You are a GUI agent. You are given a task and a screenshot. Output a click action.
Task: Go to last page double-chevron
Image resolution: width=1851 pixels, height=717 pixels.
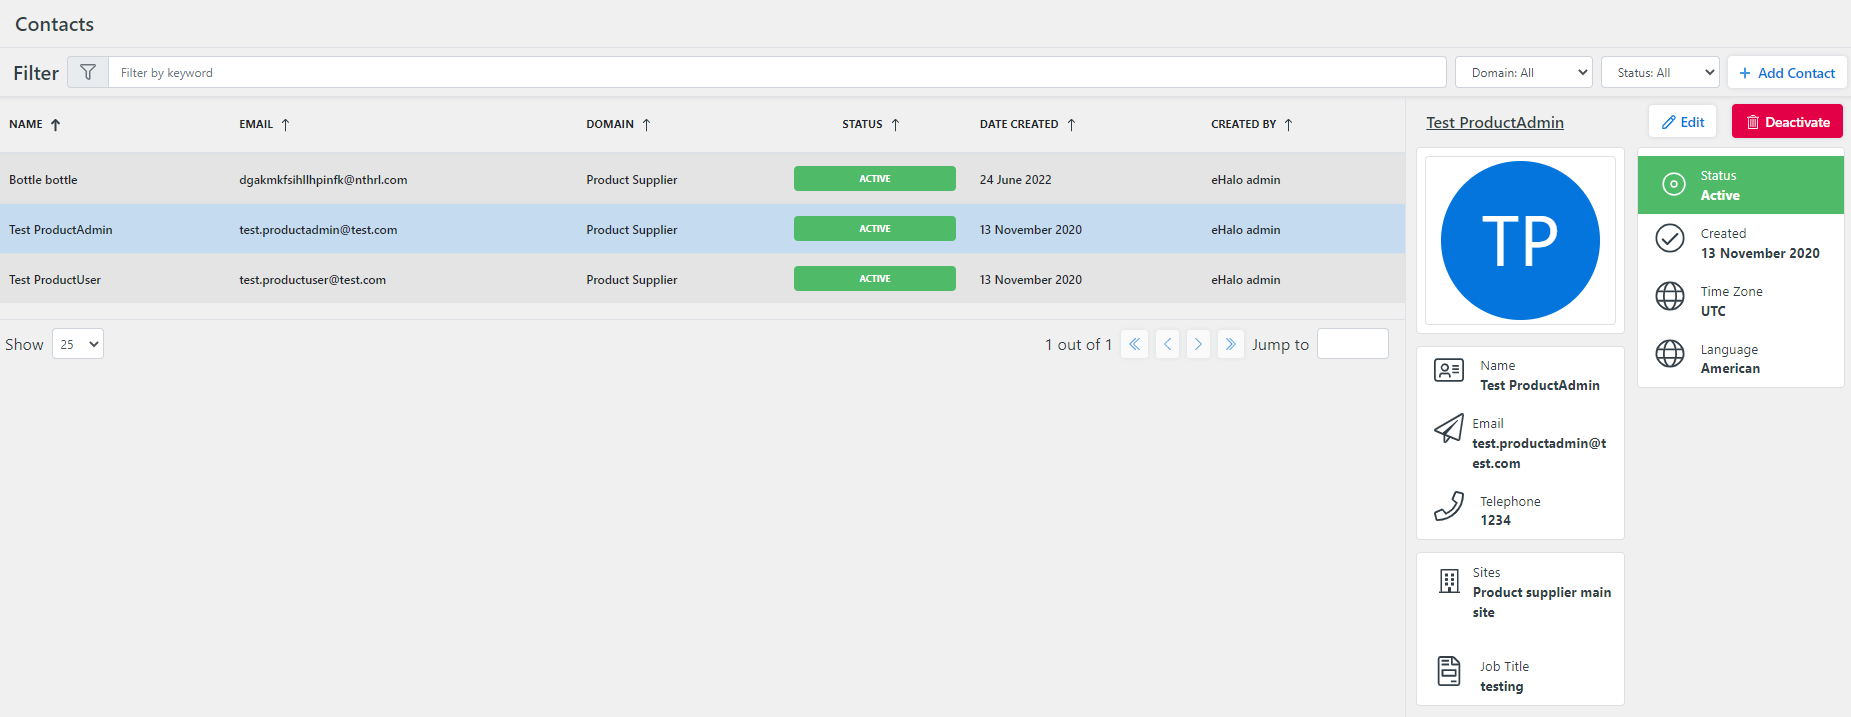[1231, 344]
